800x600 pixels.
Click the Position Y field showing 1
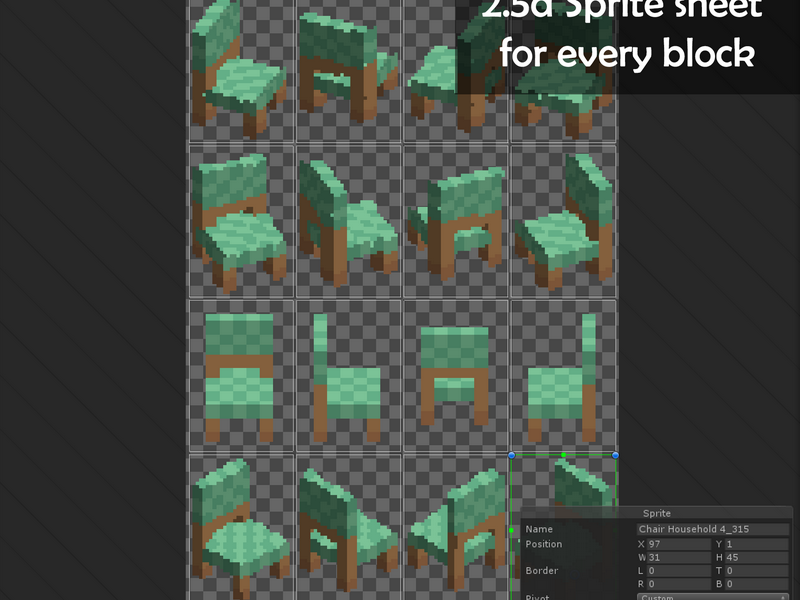[x=757, y=544]
